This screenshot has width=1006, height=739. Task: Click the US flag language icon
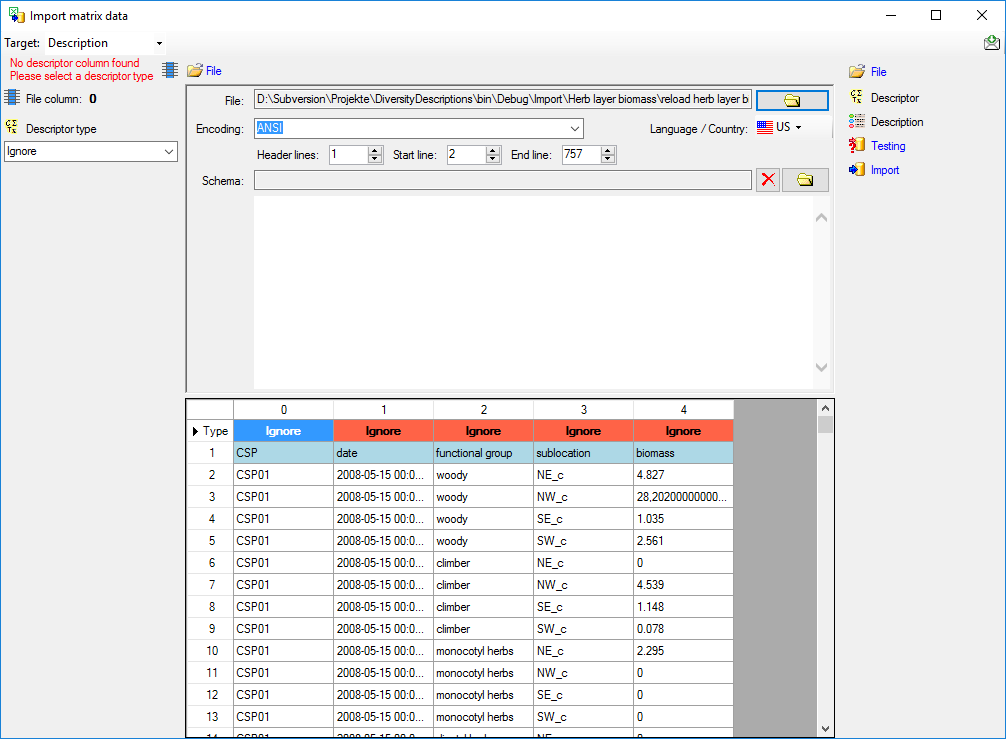pos(765,128)
